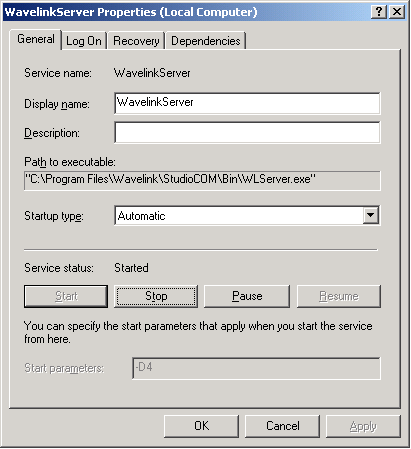Stop the WavelinkServer service
The image size is (411, 449).
pos(156,296)
